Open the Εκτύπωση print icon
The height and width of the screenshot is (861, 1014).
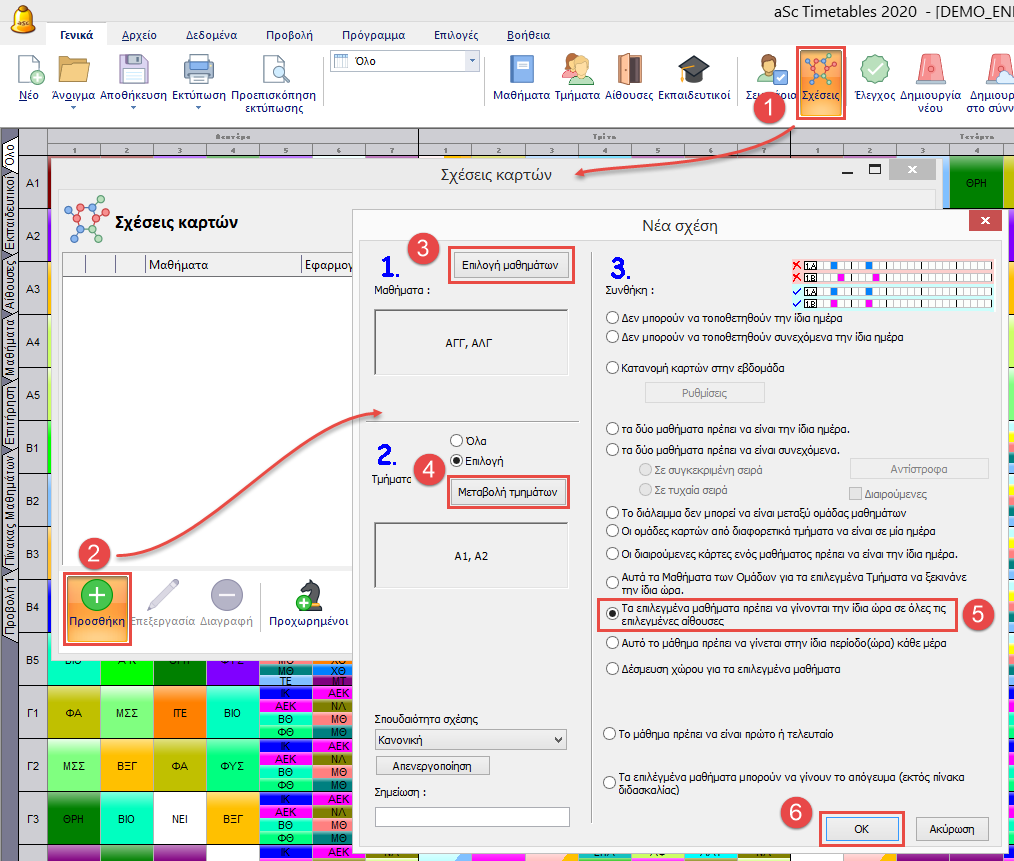[x=203, y=72]
